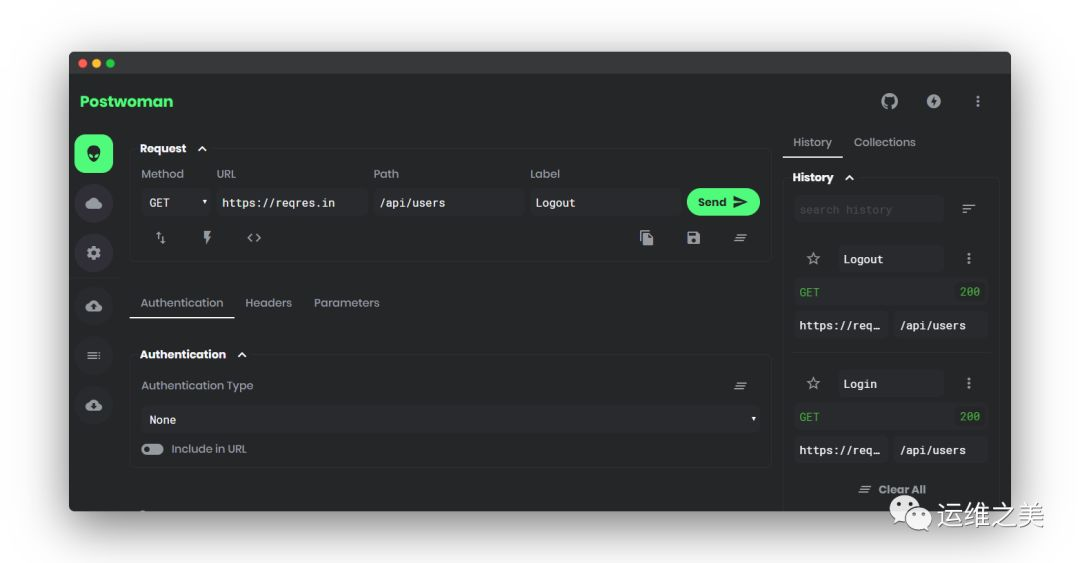
Task: Click the cloud upload sidebar icon
Action: 94,306
